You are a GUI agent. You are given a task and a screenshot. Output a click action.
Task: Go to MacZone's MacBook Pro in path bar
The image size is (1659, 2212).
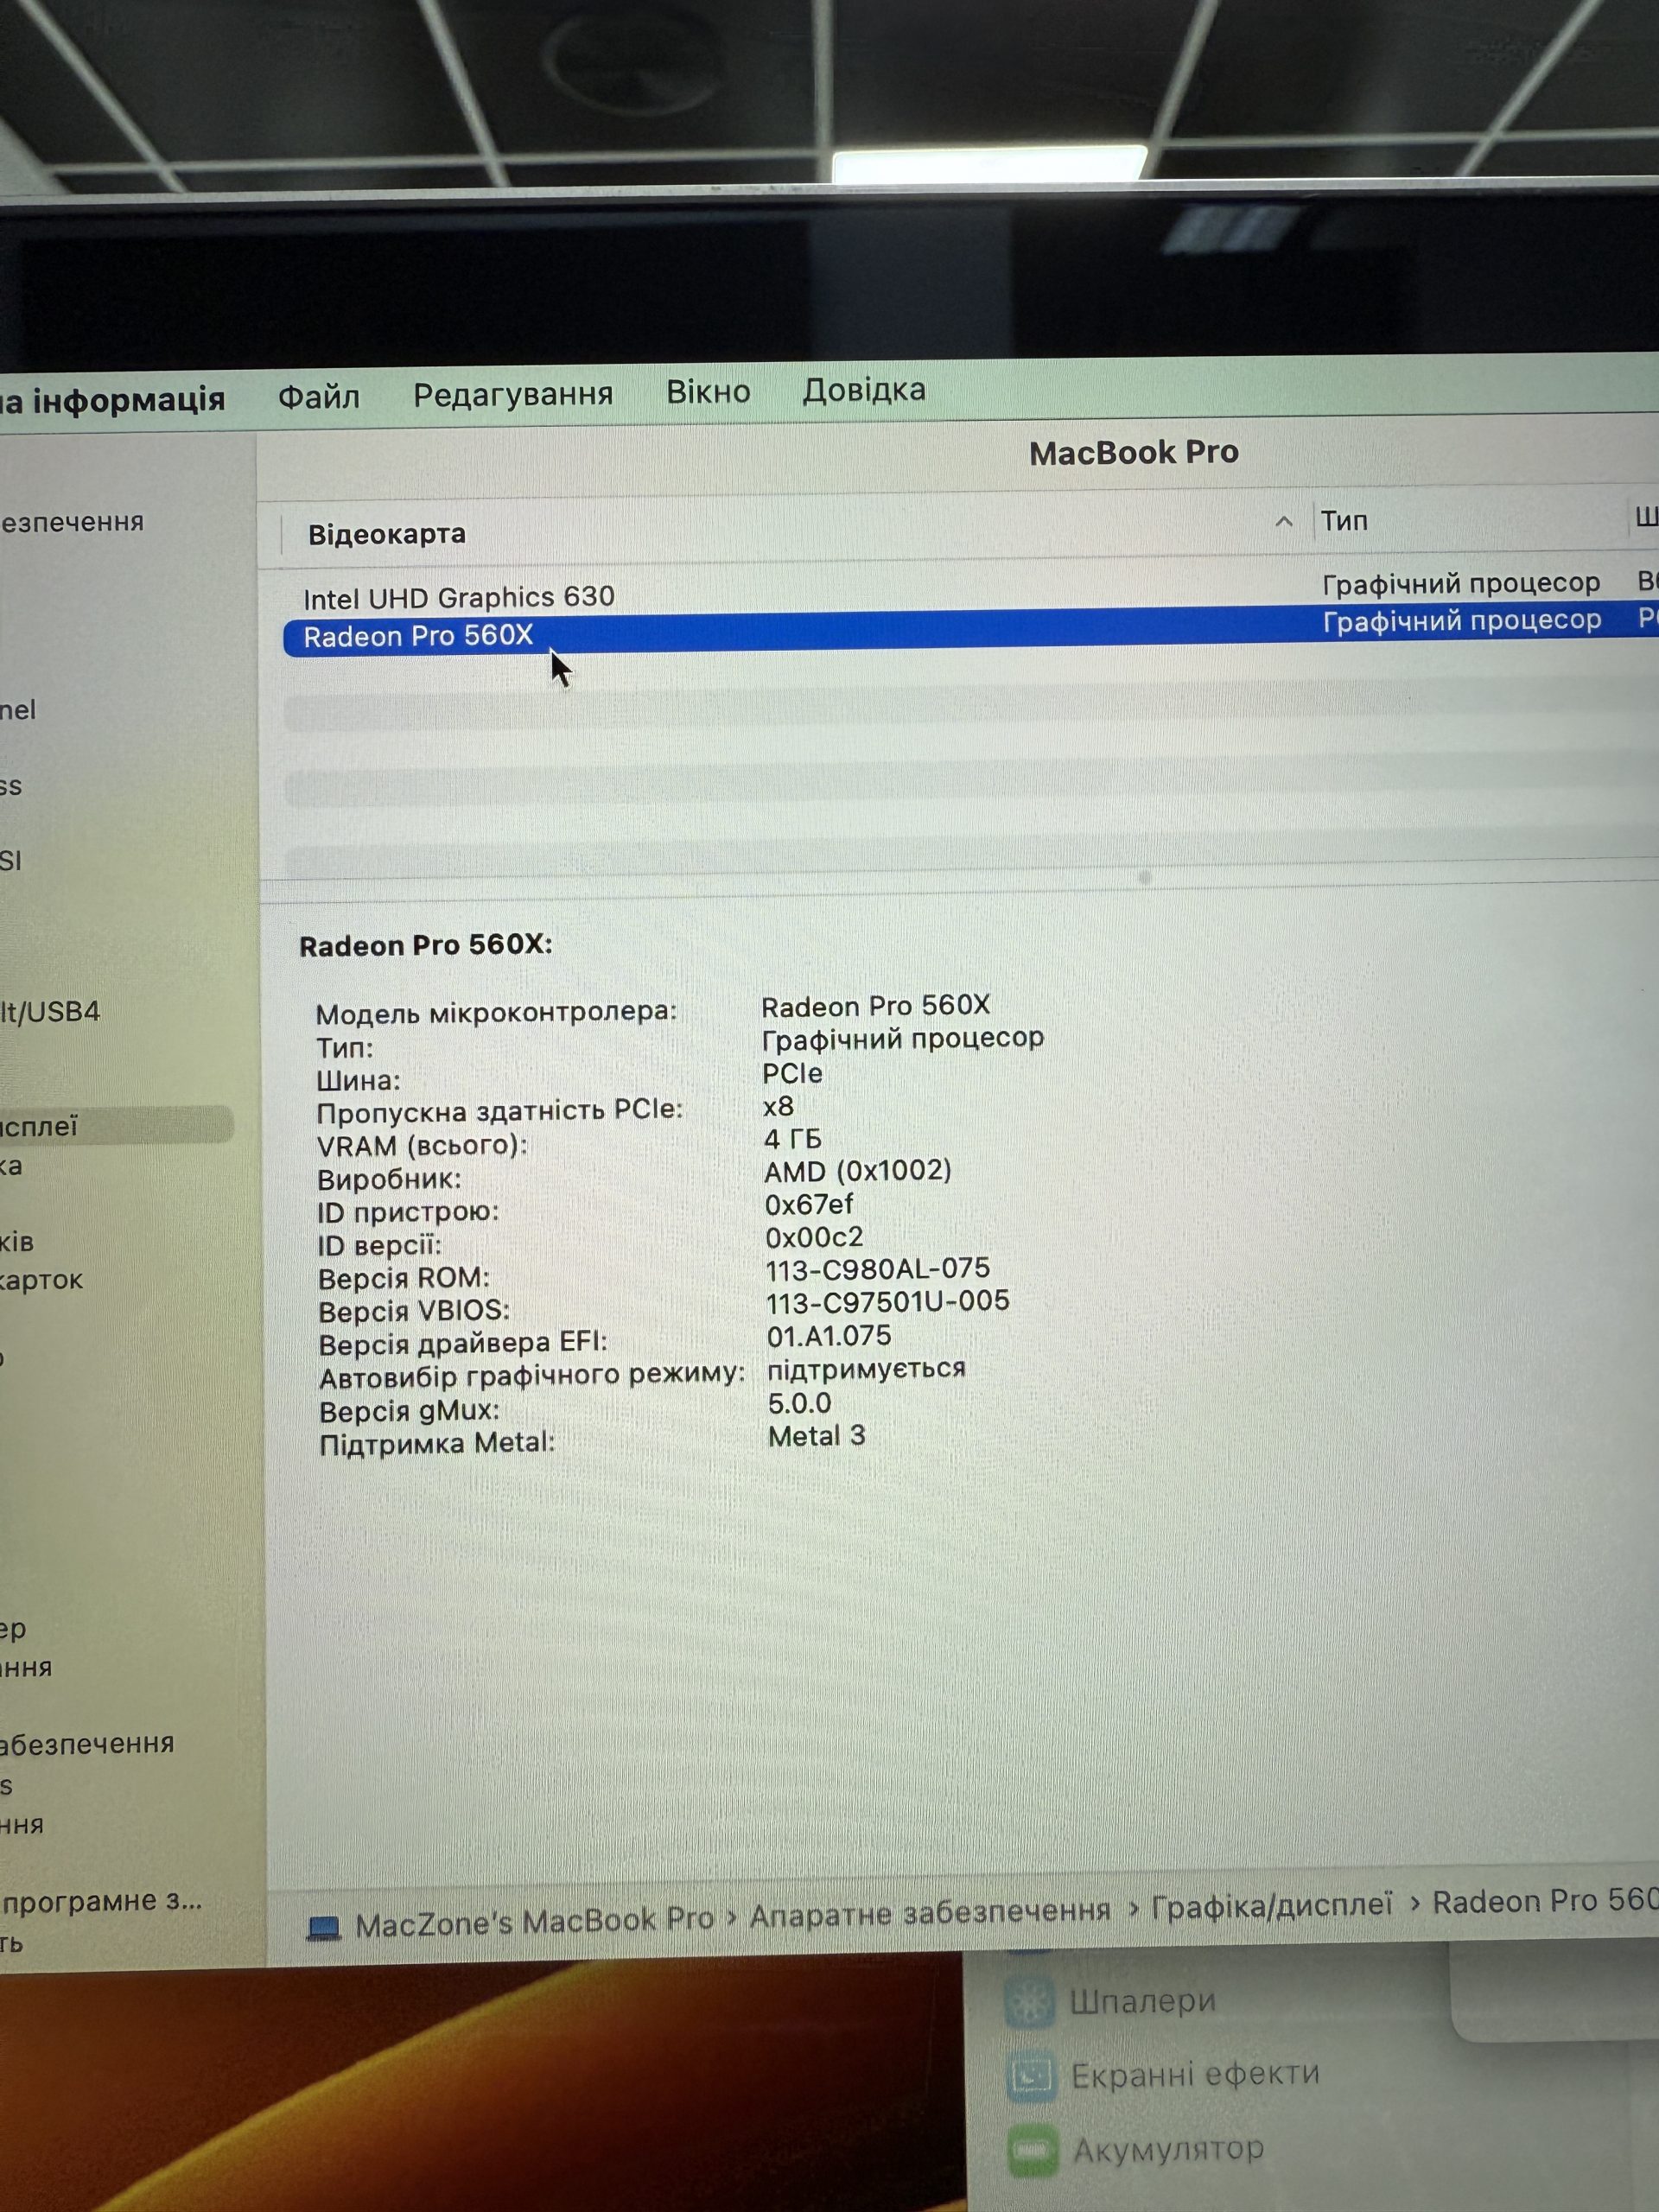click(534, 1921)
